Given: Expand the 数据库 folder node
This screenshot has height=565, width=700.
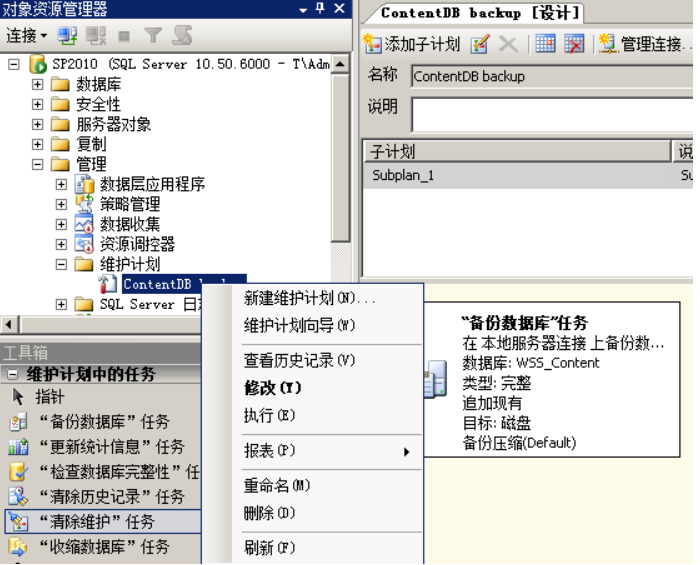Looking at the screenshot, I should pos(38,84).
